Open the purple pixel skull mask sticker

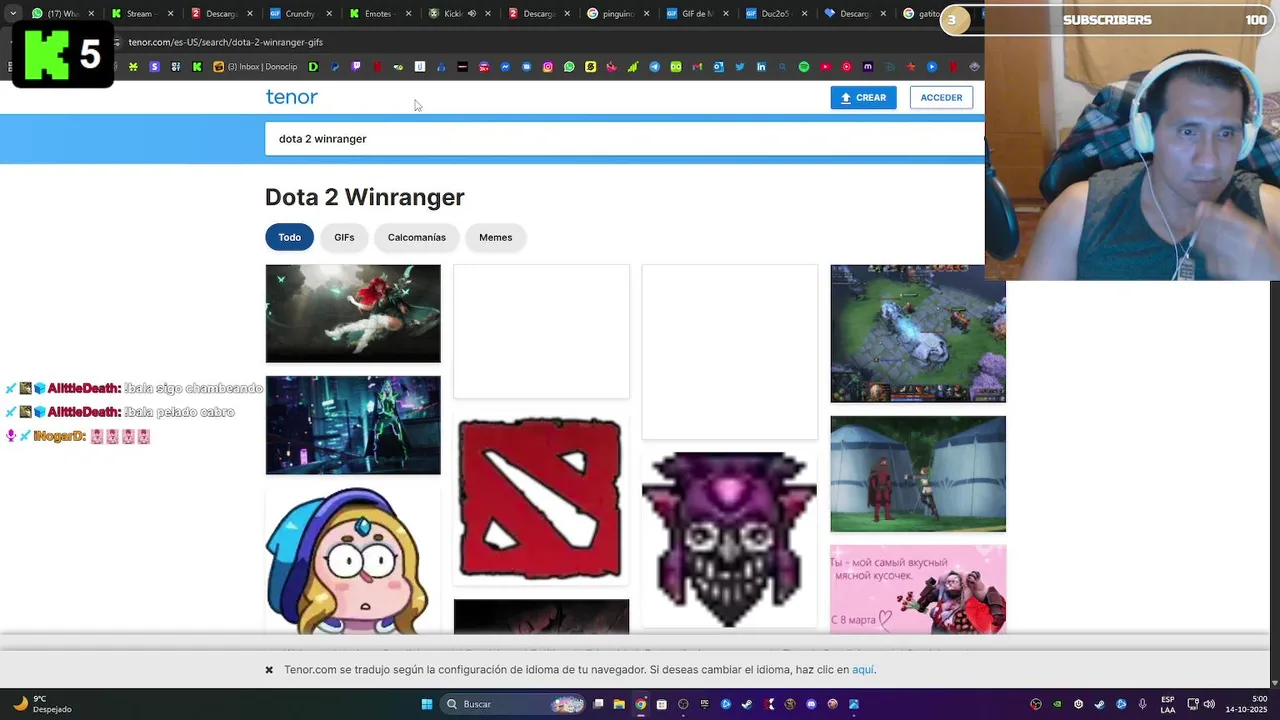(729, 540)
